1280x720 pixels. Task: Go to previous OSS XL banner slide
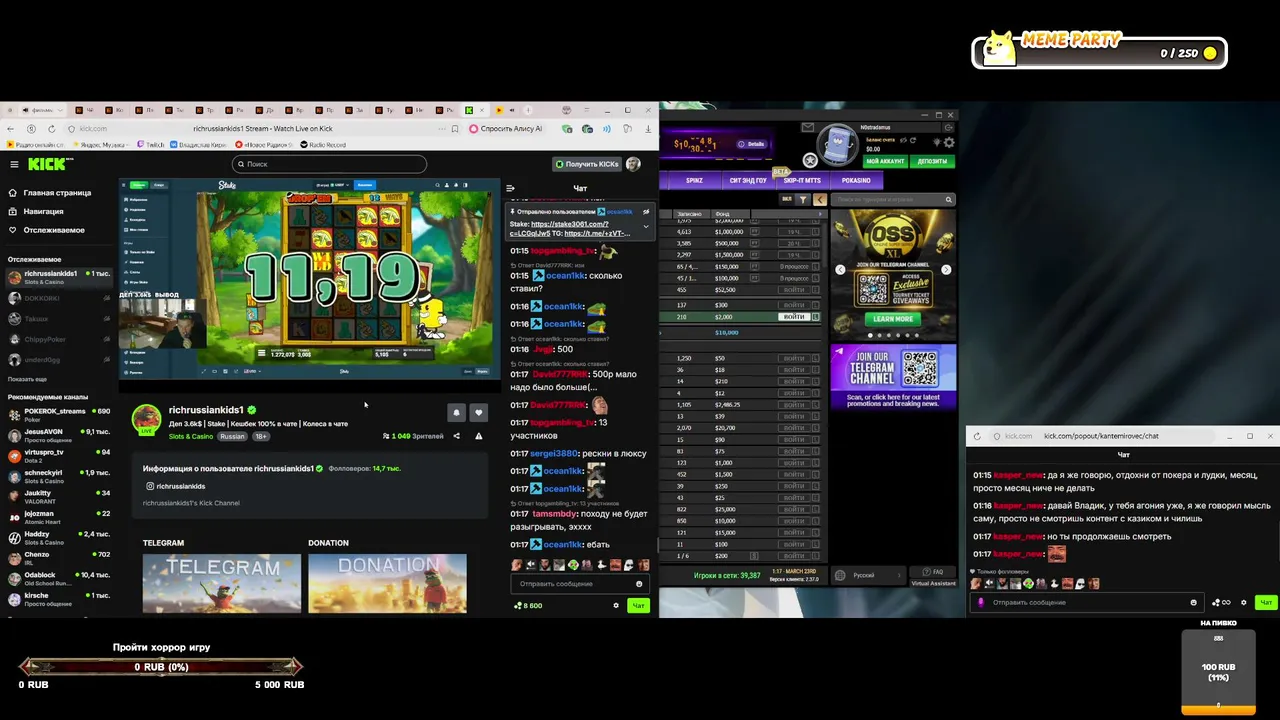[x=840, y=270]
